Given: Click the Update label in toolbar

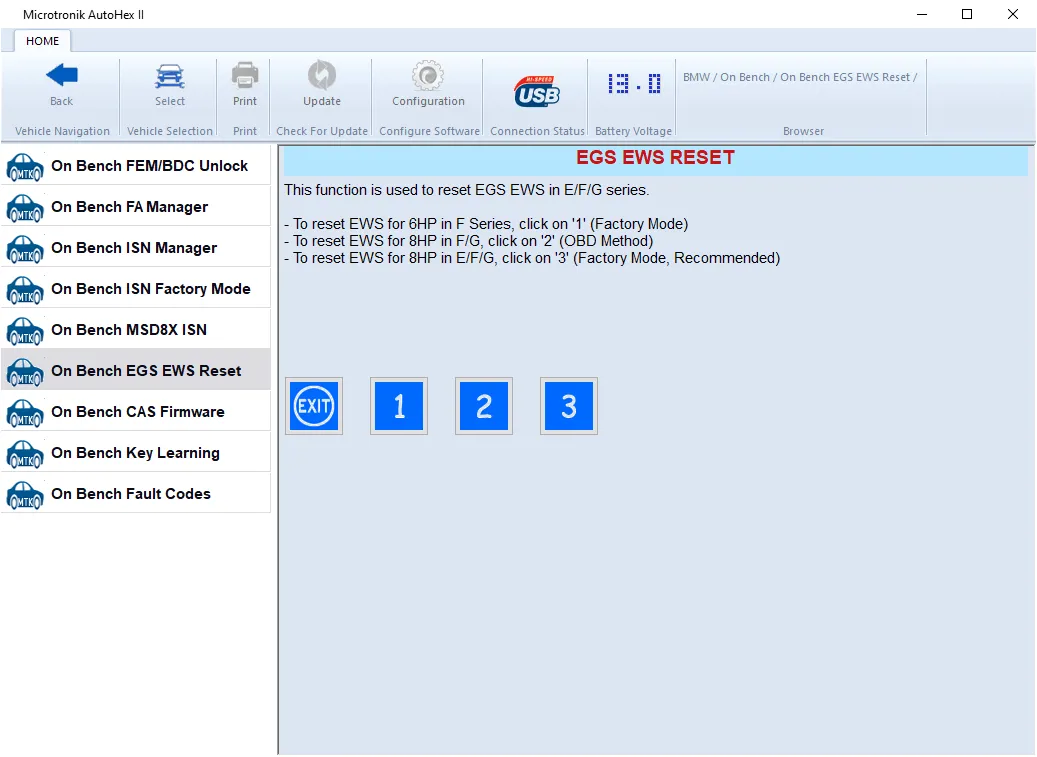Looking at the screenshot, I should point(322,101).
